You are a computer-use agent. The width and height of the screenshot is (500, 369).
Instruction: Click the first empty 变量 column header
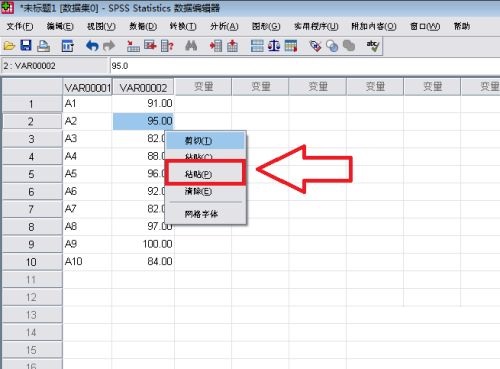point(203,87)
